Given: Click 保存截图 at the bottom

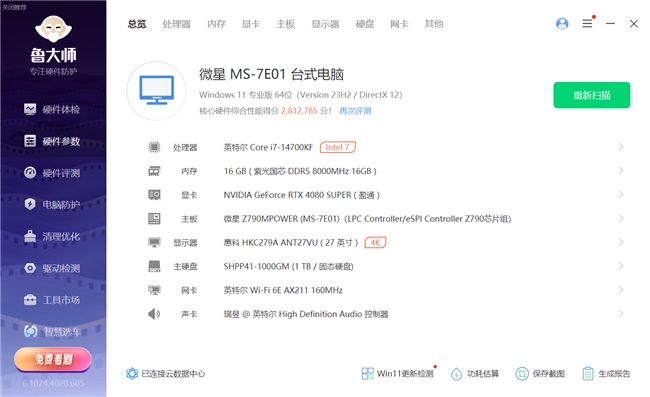Looking at the screenshot, I should [540, 374].
